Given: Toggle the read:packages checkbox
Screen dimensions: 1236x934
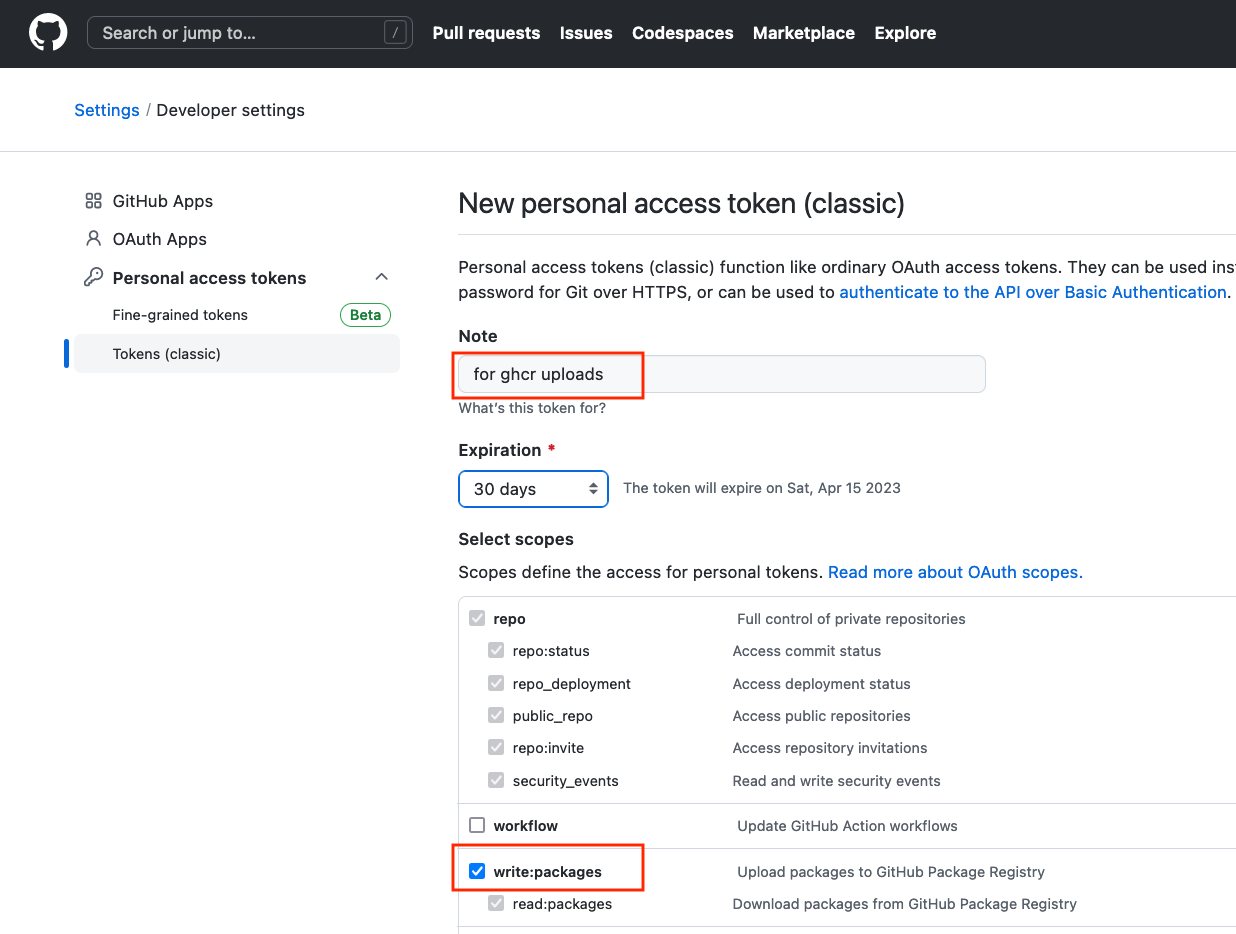Looking at the screenshot, I should (x=496, y=903).
